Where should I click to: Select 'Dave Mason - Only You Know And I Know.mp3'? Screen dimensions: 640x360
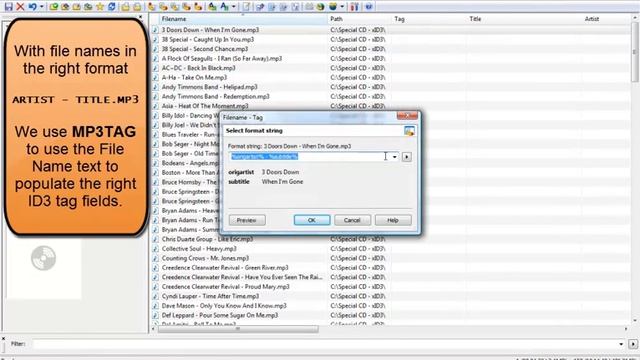click(224, 306)
